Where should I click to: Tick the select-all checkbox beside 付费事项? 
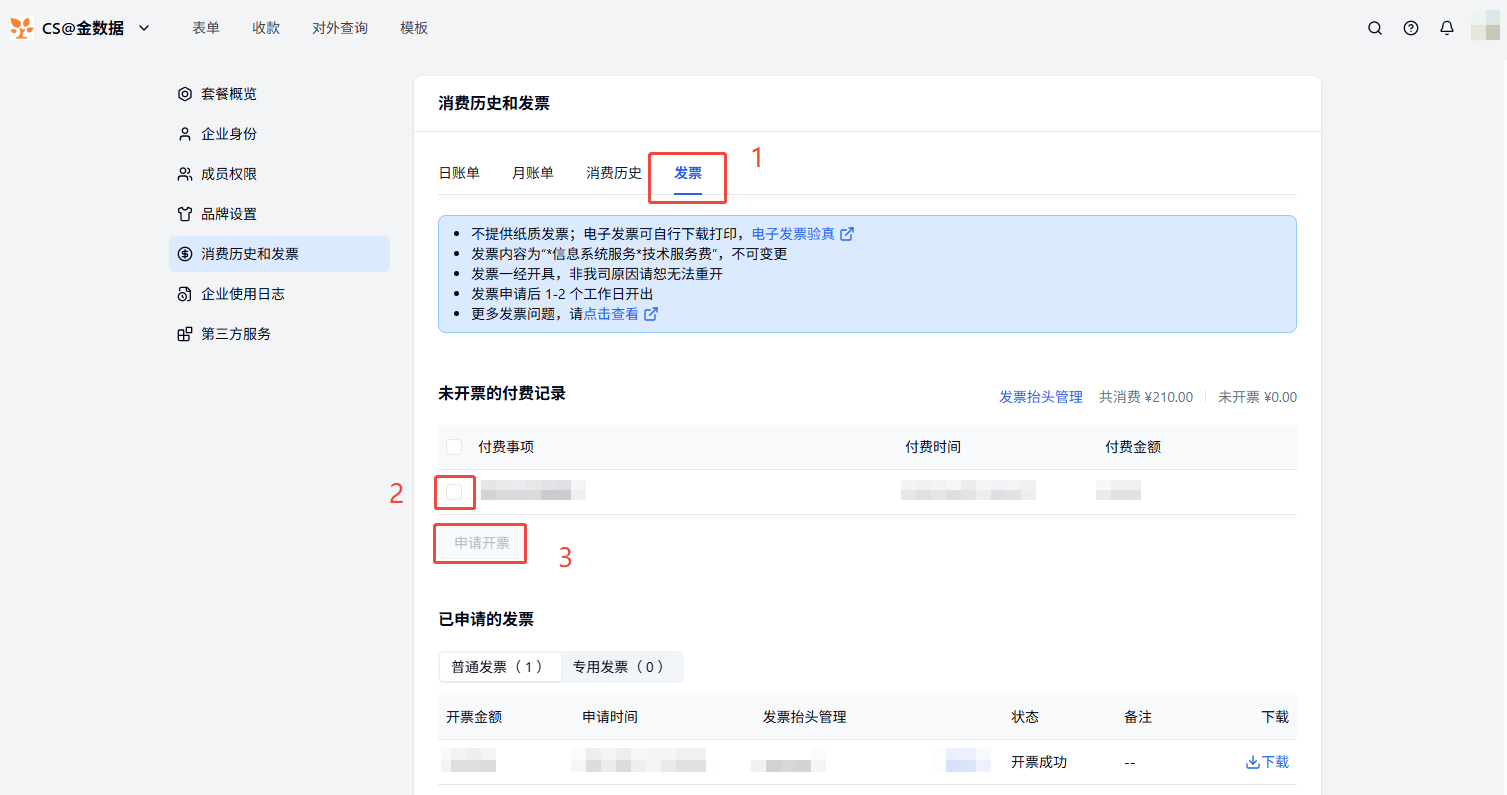point(454,447)
